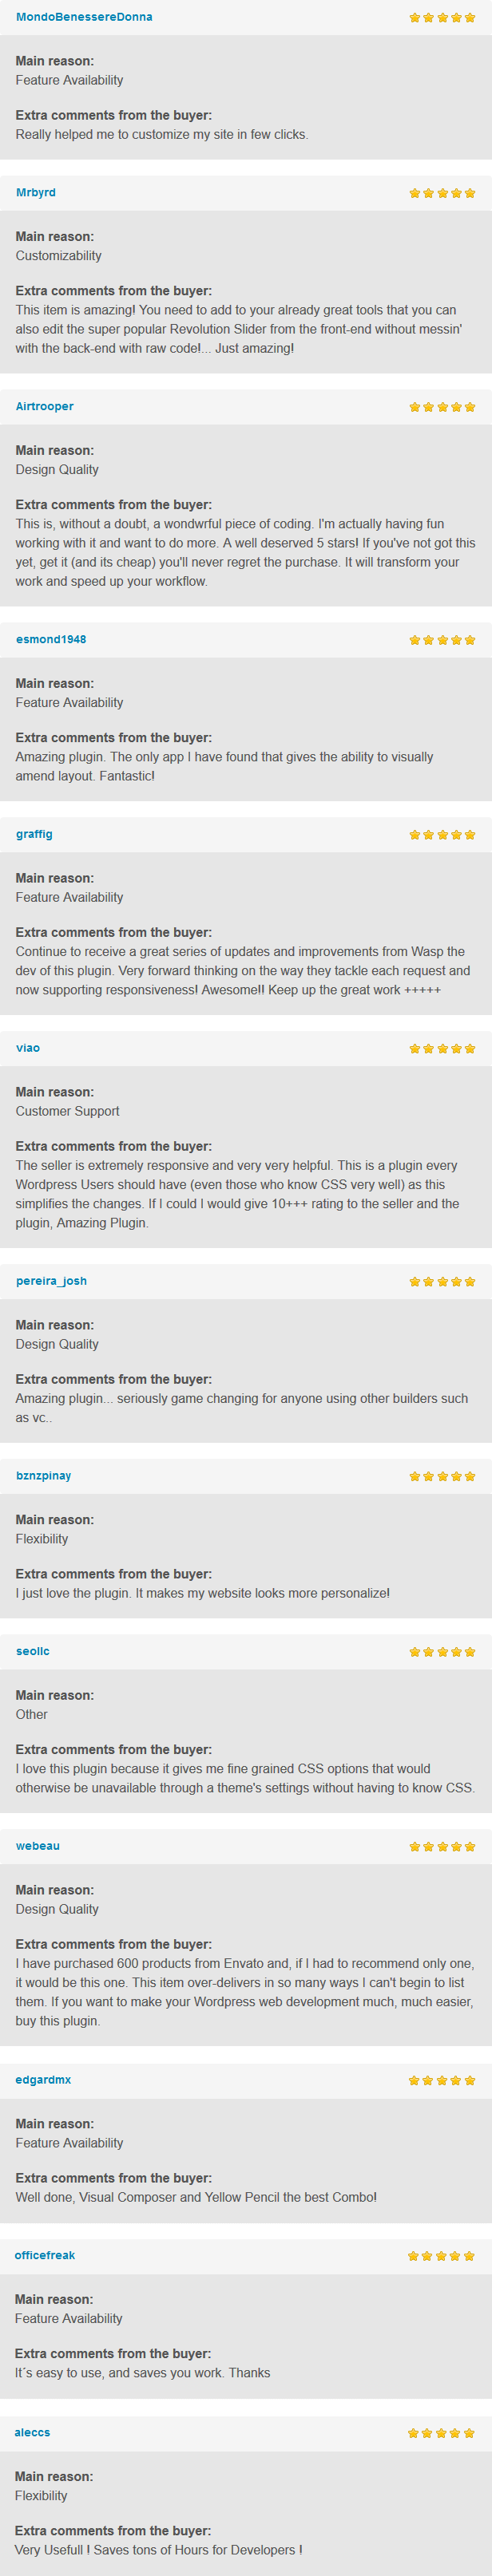
Task: Click the star rating on Airtrooper's review
Action: [x=442, y=407]
